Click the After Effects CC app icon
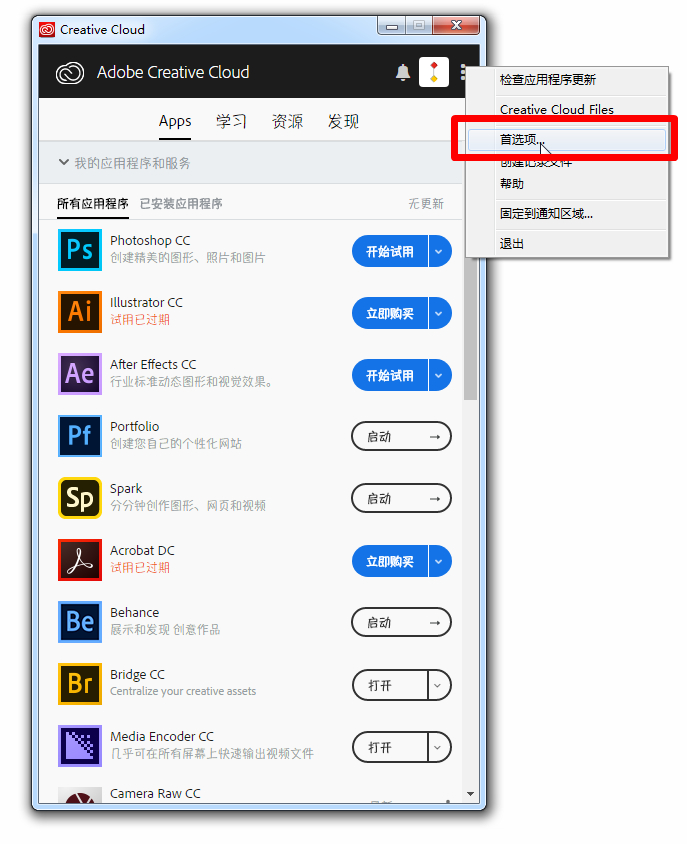 click(80, 374)
